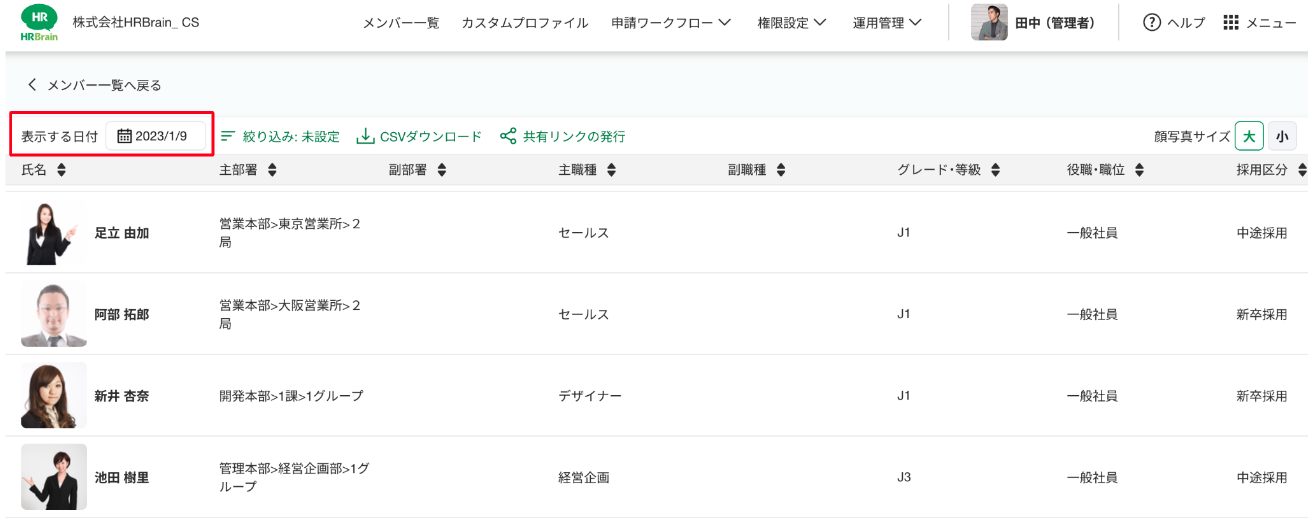The height and width of the screenshot is (525, 1308).
Task: Click the CSV download icon
Action: [365, 136]
